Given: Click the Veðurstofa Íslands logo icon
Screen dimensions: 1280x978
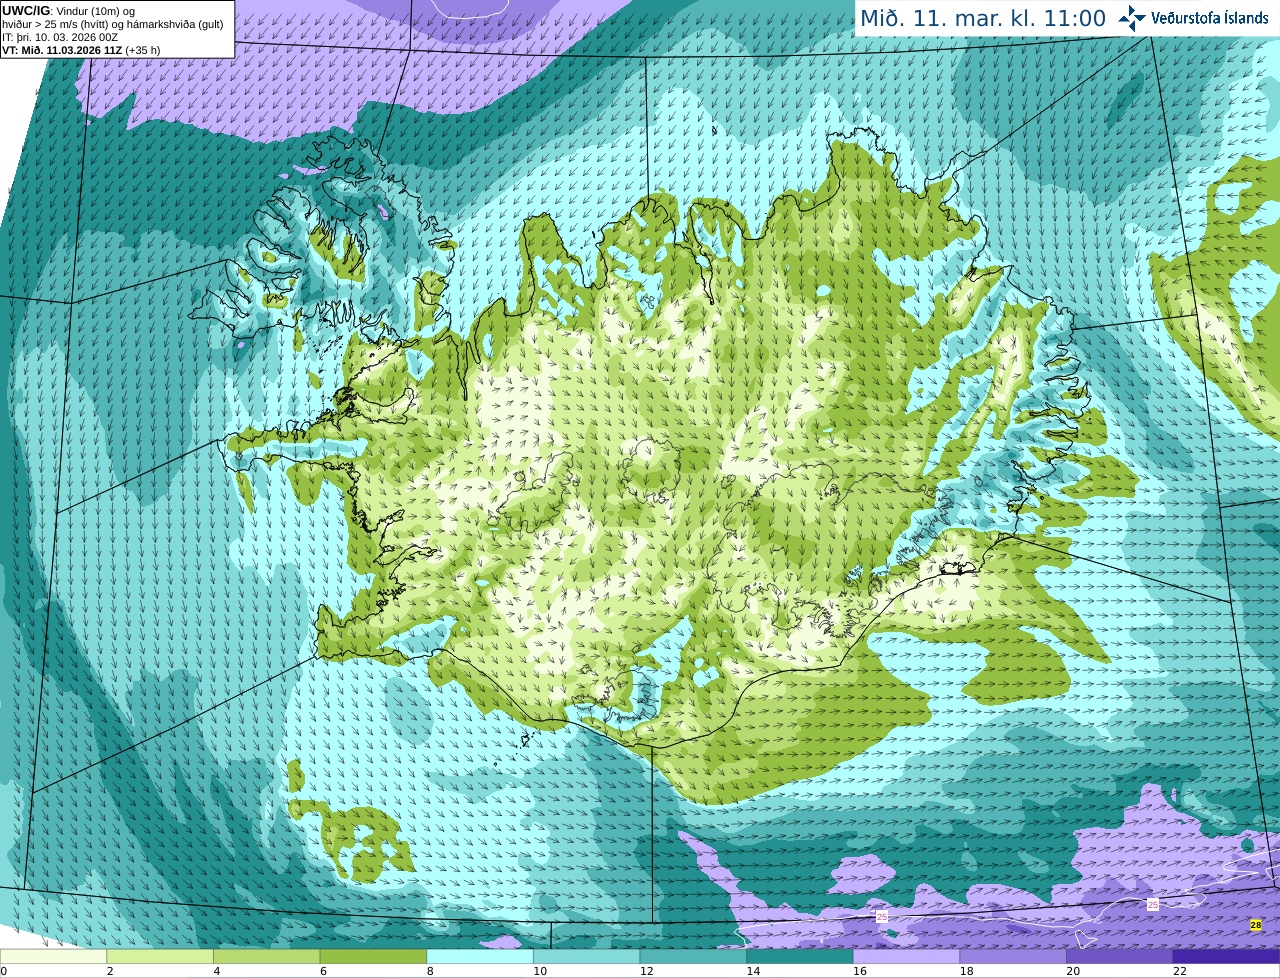Looking at the screenshot, I should coord(1131,18).
